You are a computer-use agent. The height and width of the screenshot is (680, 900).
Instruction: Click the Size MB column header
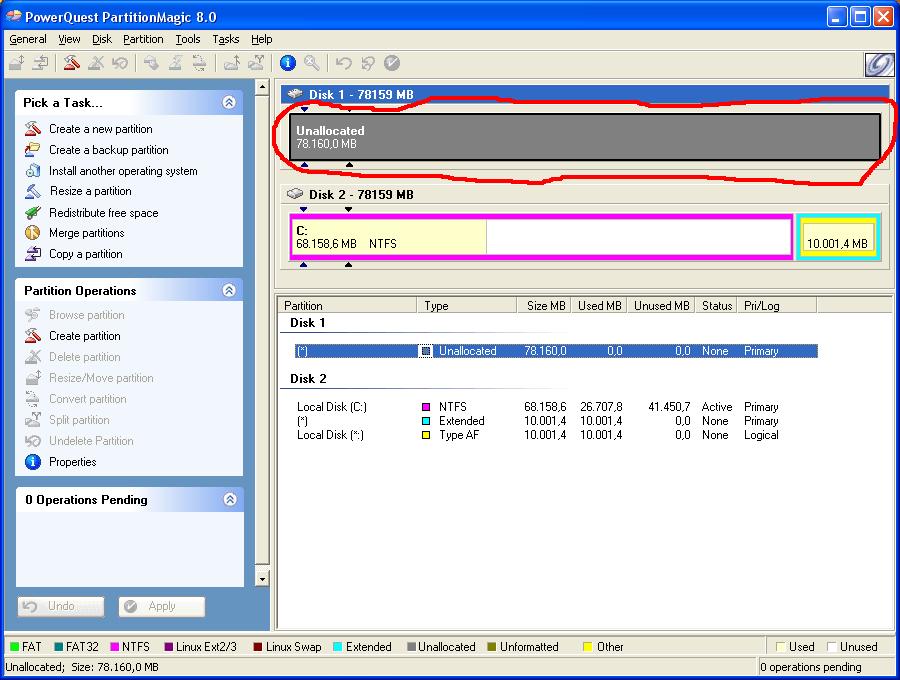pos(544,305)
